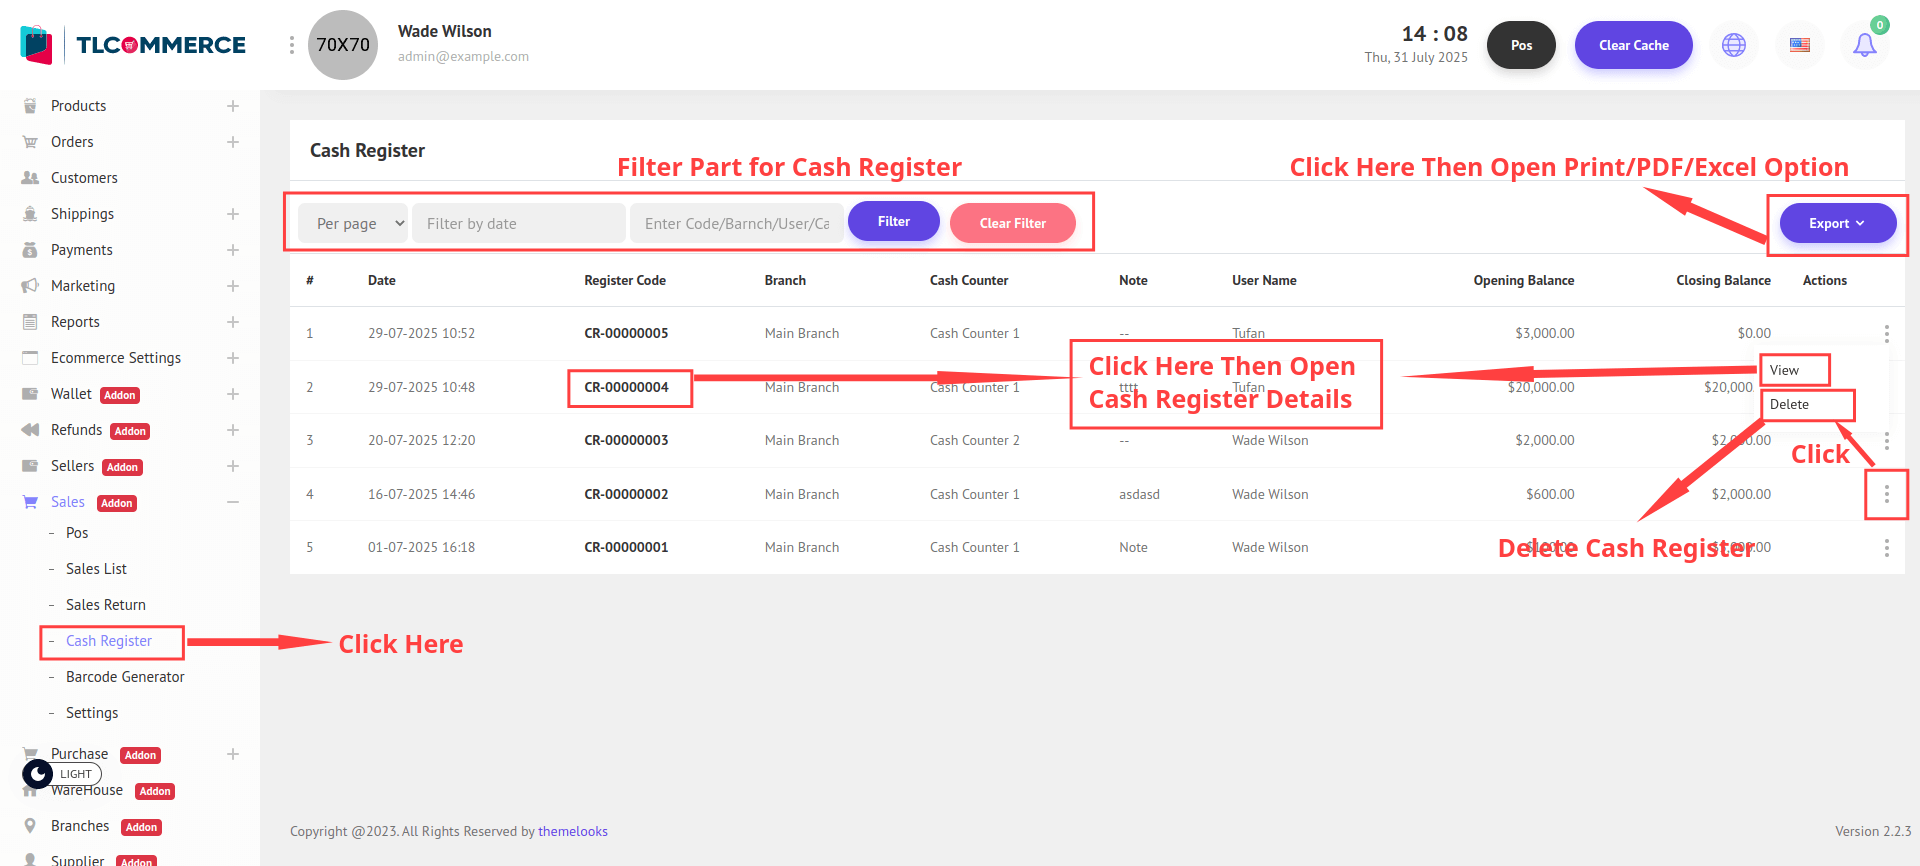Click the themelooks footer link
The width and height of the screenshot is (1920, 866).
pyautogui.click(x=572, y=831)
